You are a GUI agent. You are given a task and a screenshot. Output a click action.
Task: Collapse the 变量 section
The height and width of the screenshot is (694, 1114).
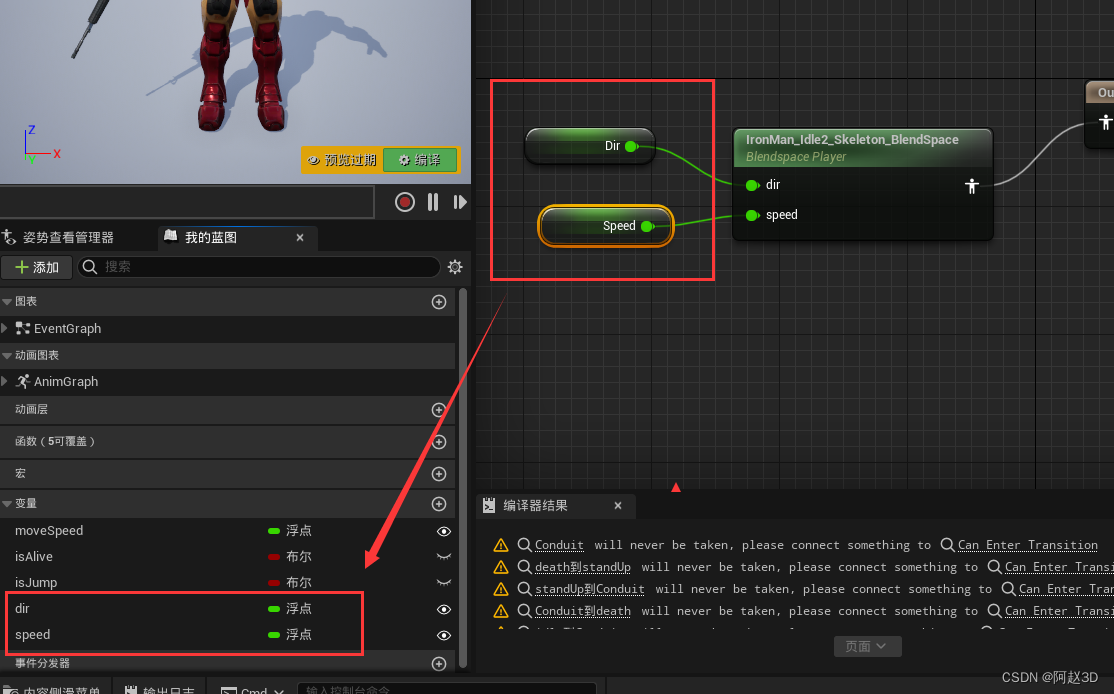tap(7, 504)
